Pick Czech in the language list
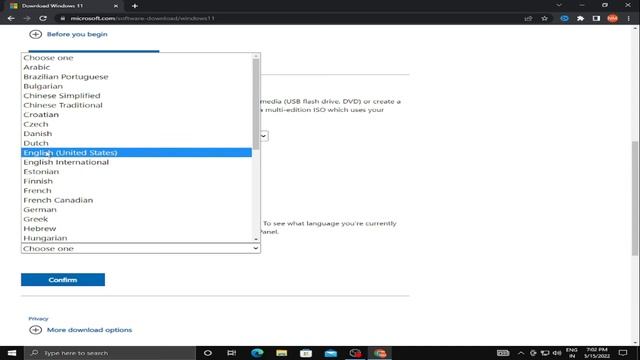 point(136,124)
